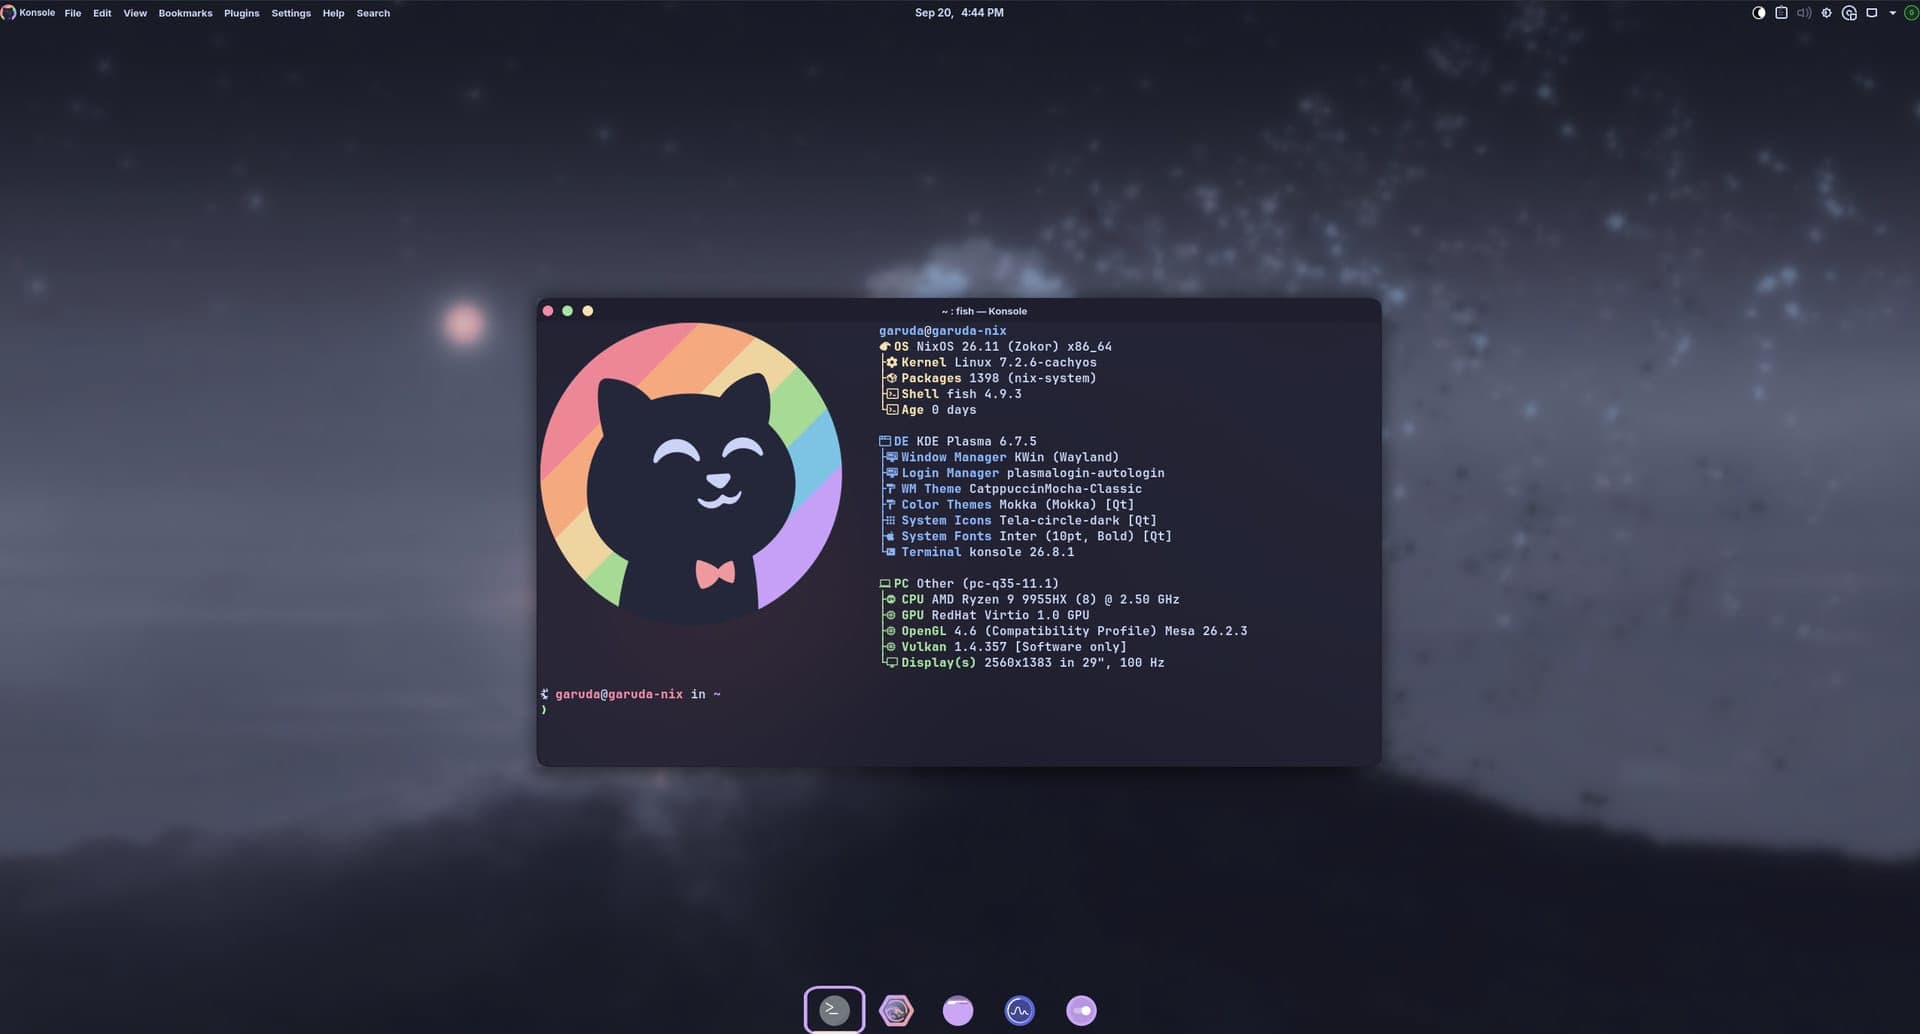Click the 'Terminal konsole 26.8.1' line
Viewport: 1920px width, 1034px height.
point(979,552)
